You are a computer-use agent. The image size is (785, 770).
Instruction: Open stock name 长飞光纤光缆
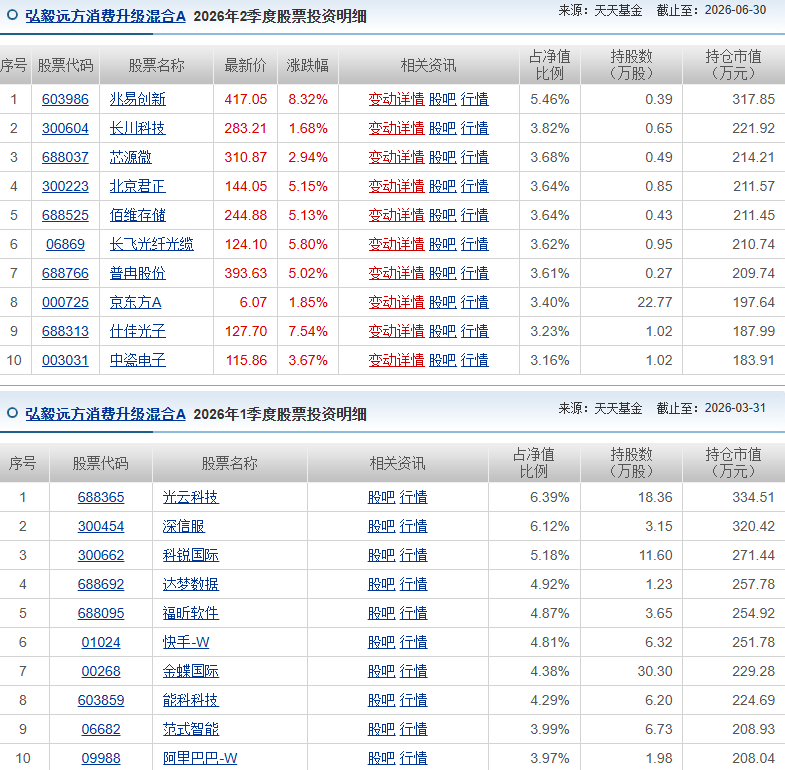click(x=151, y=244)
